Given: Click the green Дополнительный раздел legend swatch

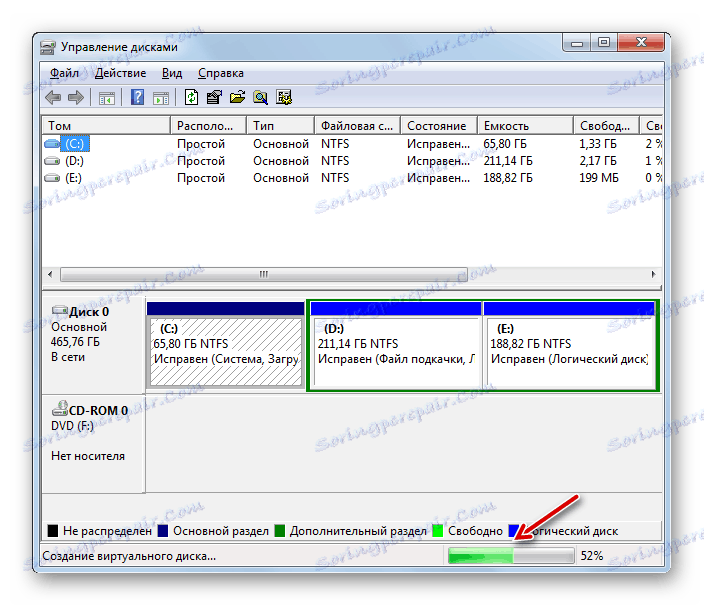Looking at the screenshot, I should pos(280,531).
